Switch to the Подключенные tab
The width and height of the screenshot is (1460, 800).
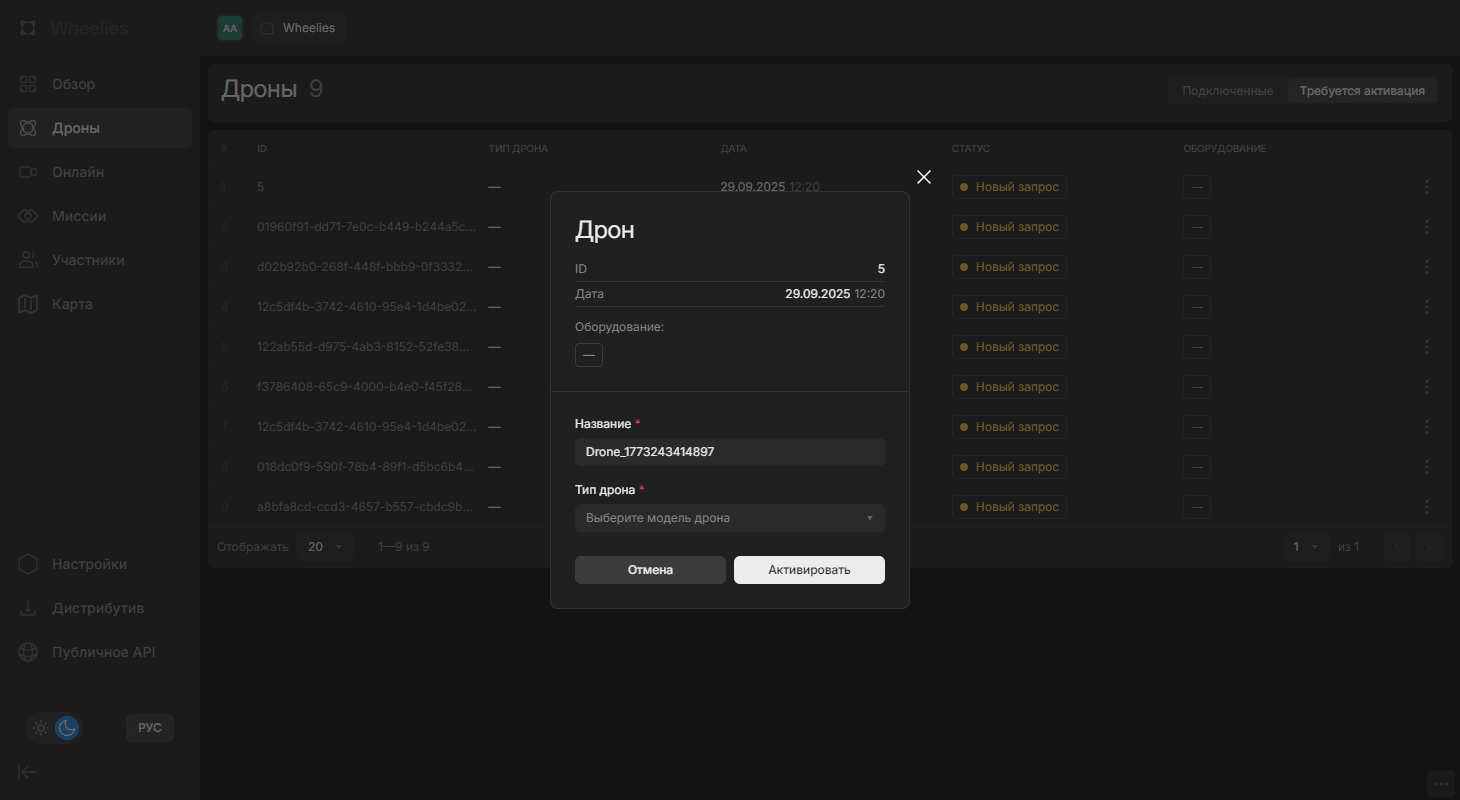pyautogui.click(x=1227, y=91)
